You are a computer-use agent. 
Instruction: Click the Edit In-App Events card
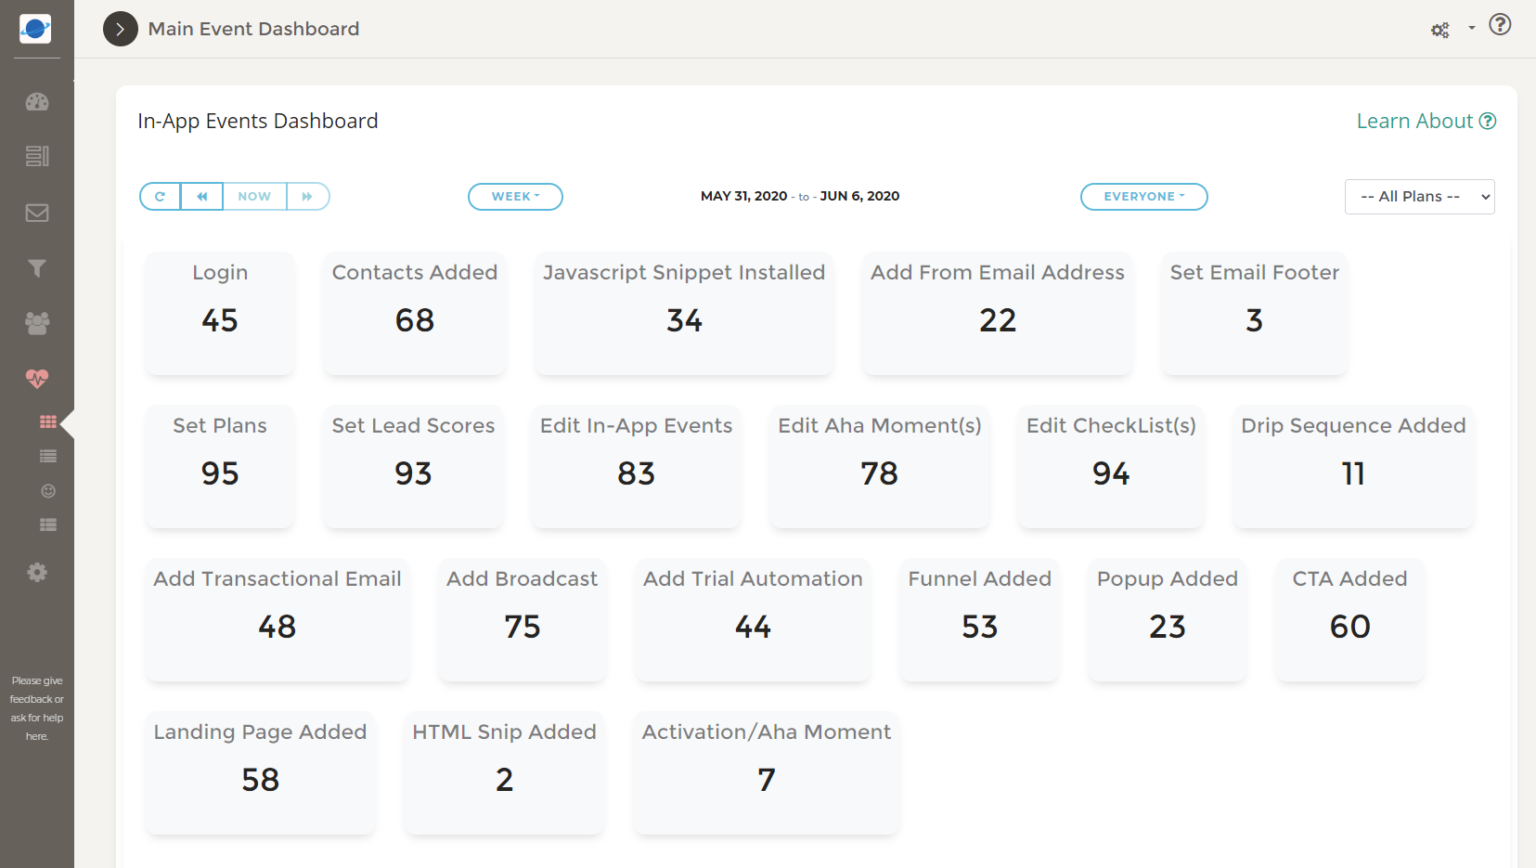pyautogui.click(x=636, y=466)
